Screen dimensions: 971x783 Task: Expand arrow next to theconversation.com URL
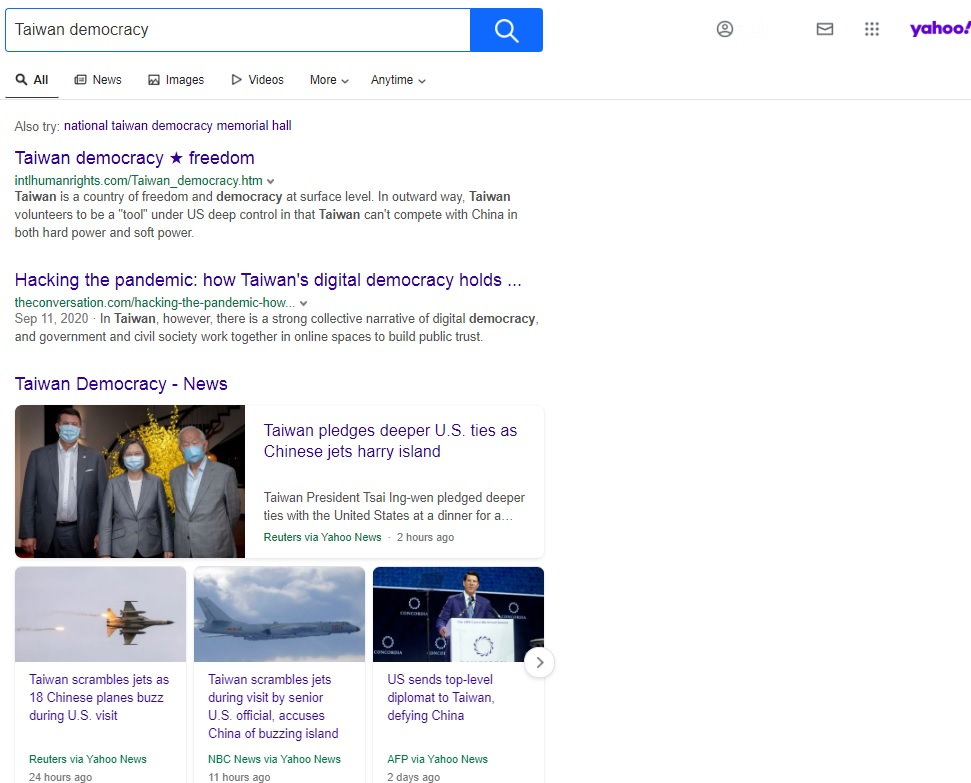point(304,303)
